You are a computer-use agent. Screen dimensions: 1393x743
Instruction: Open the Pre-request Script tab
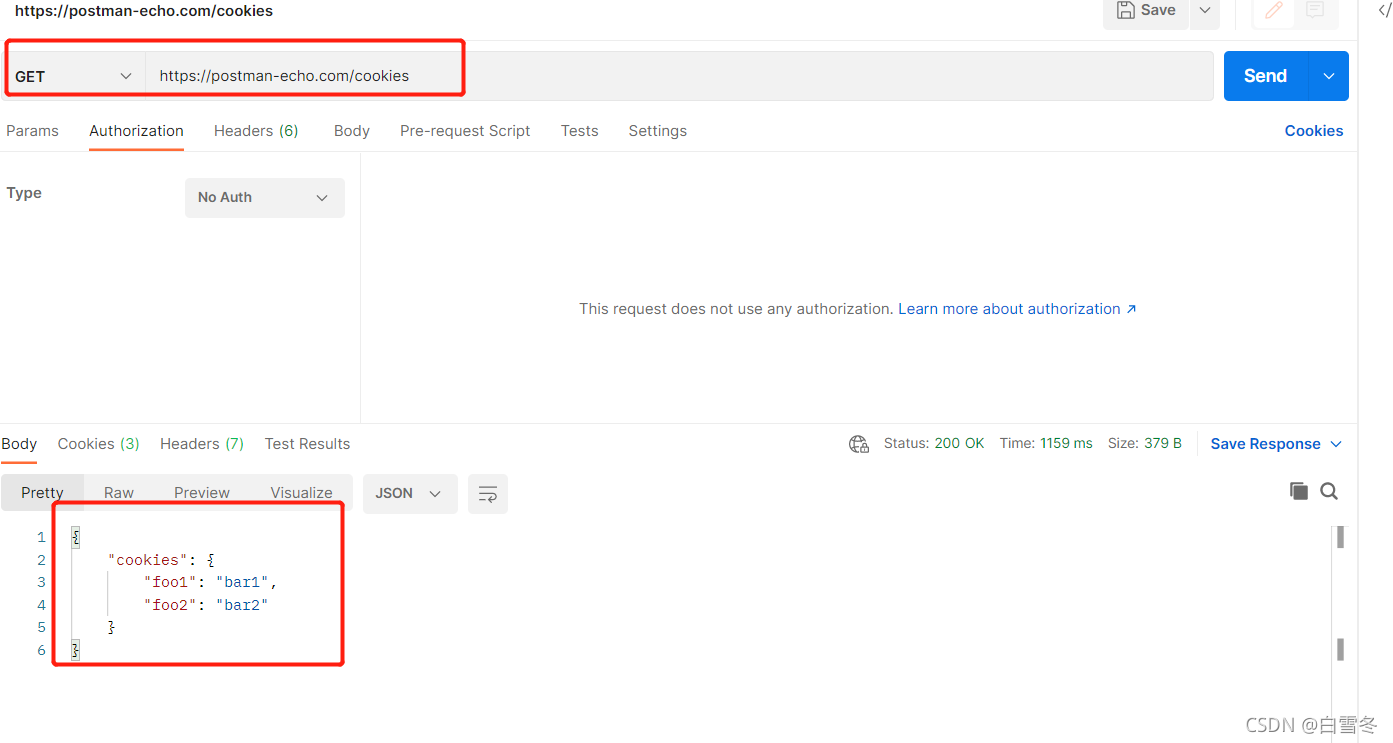[465, 131]
